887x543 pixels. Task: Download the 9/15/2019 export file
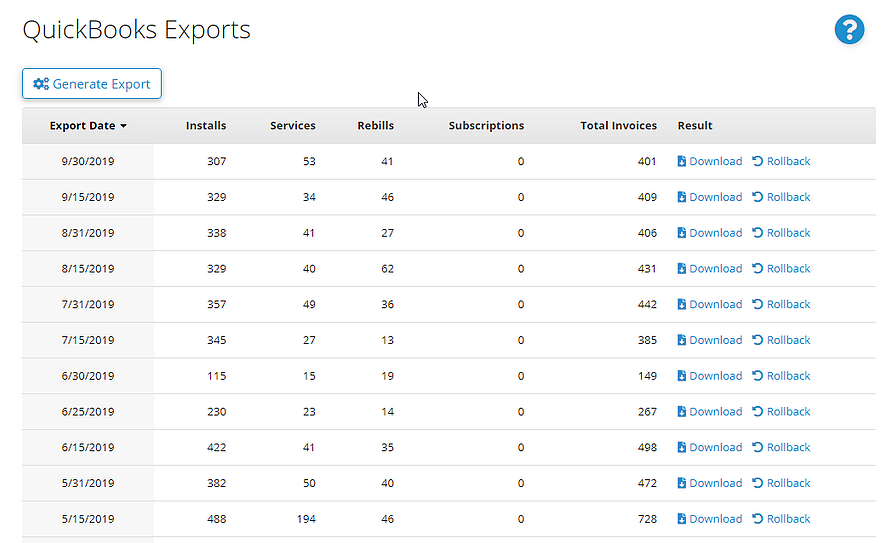tap(710, 197)
